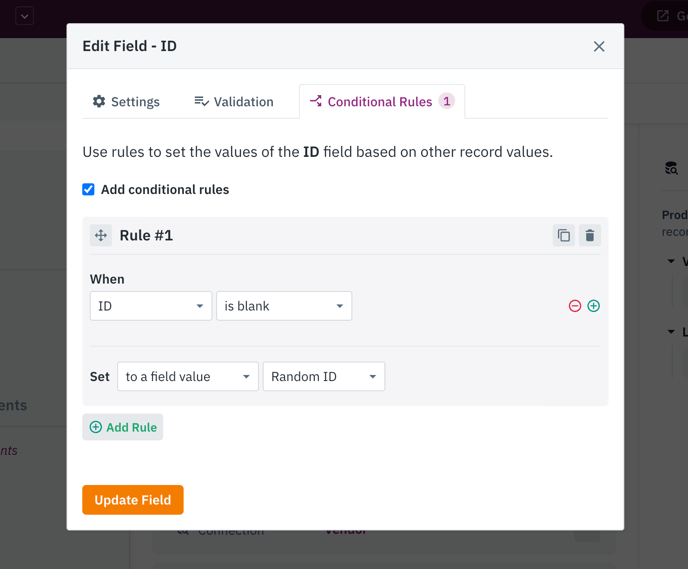Viewport: 688px width, 569px height.
Task: Open the 'is blank' operator dropdown
Action: coord(284,306)
